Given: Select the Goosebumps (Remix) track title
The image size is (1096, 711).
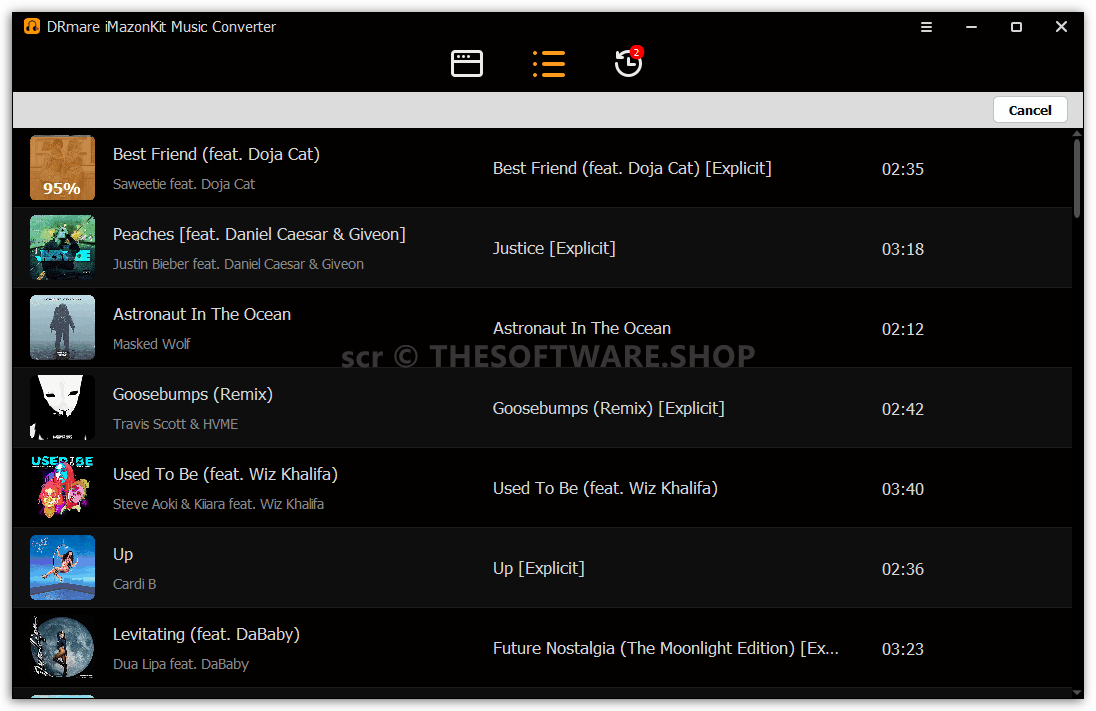Looking at the screenshot, I should [x=192, y=394].
